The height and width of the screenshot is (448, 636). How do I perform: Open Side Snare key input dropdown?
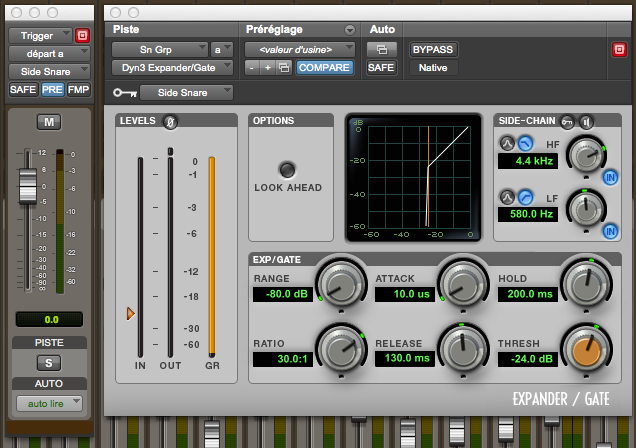point(186,93)
